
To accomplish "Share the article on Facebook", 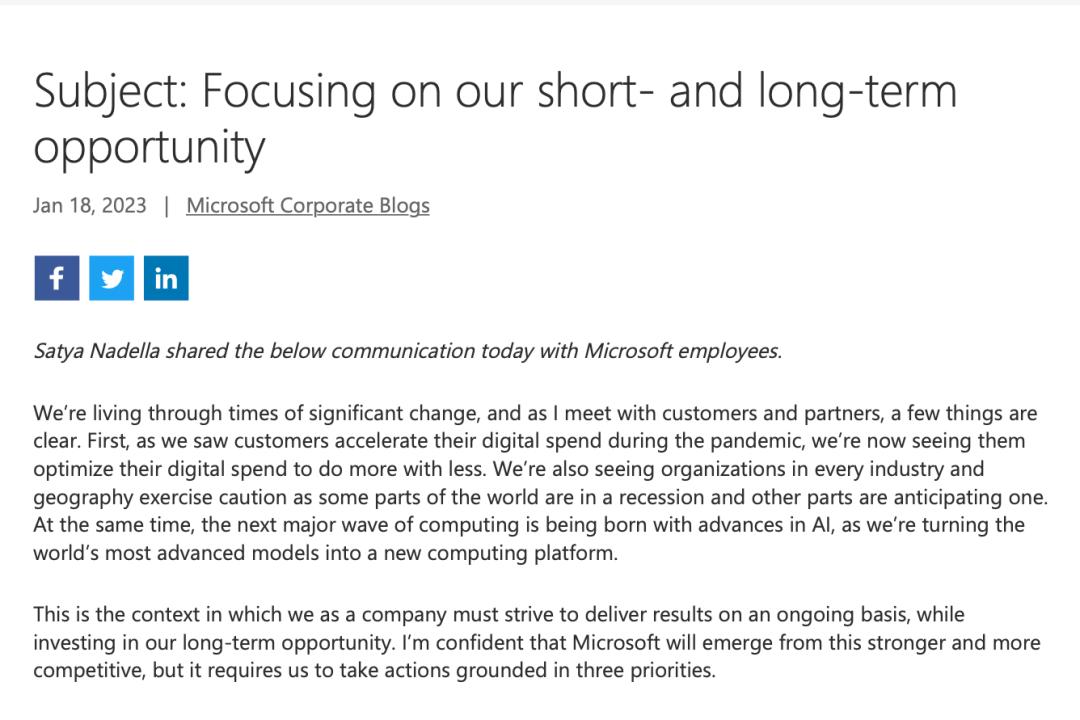I will [x=56, y=278].
